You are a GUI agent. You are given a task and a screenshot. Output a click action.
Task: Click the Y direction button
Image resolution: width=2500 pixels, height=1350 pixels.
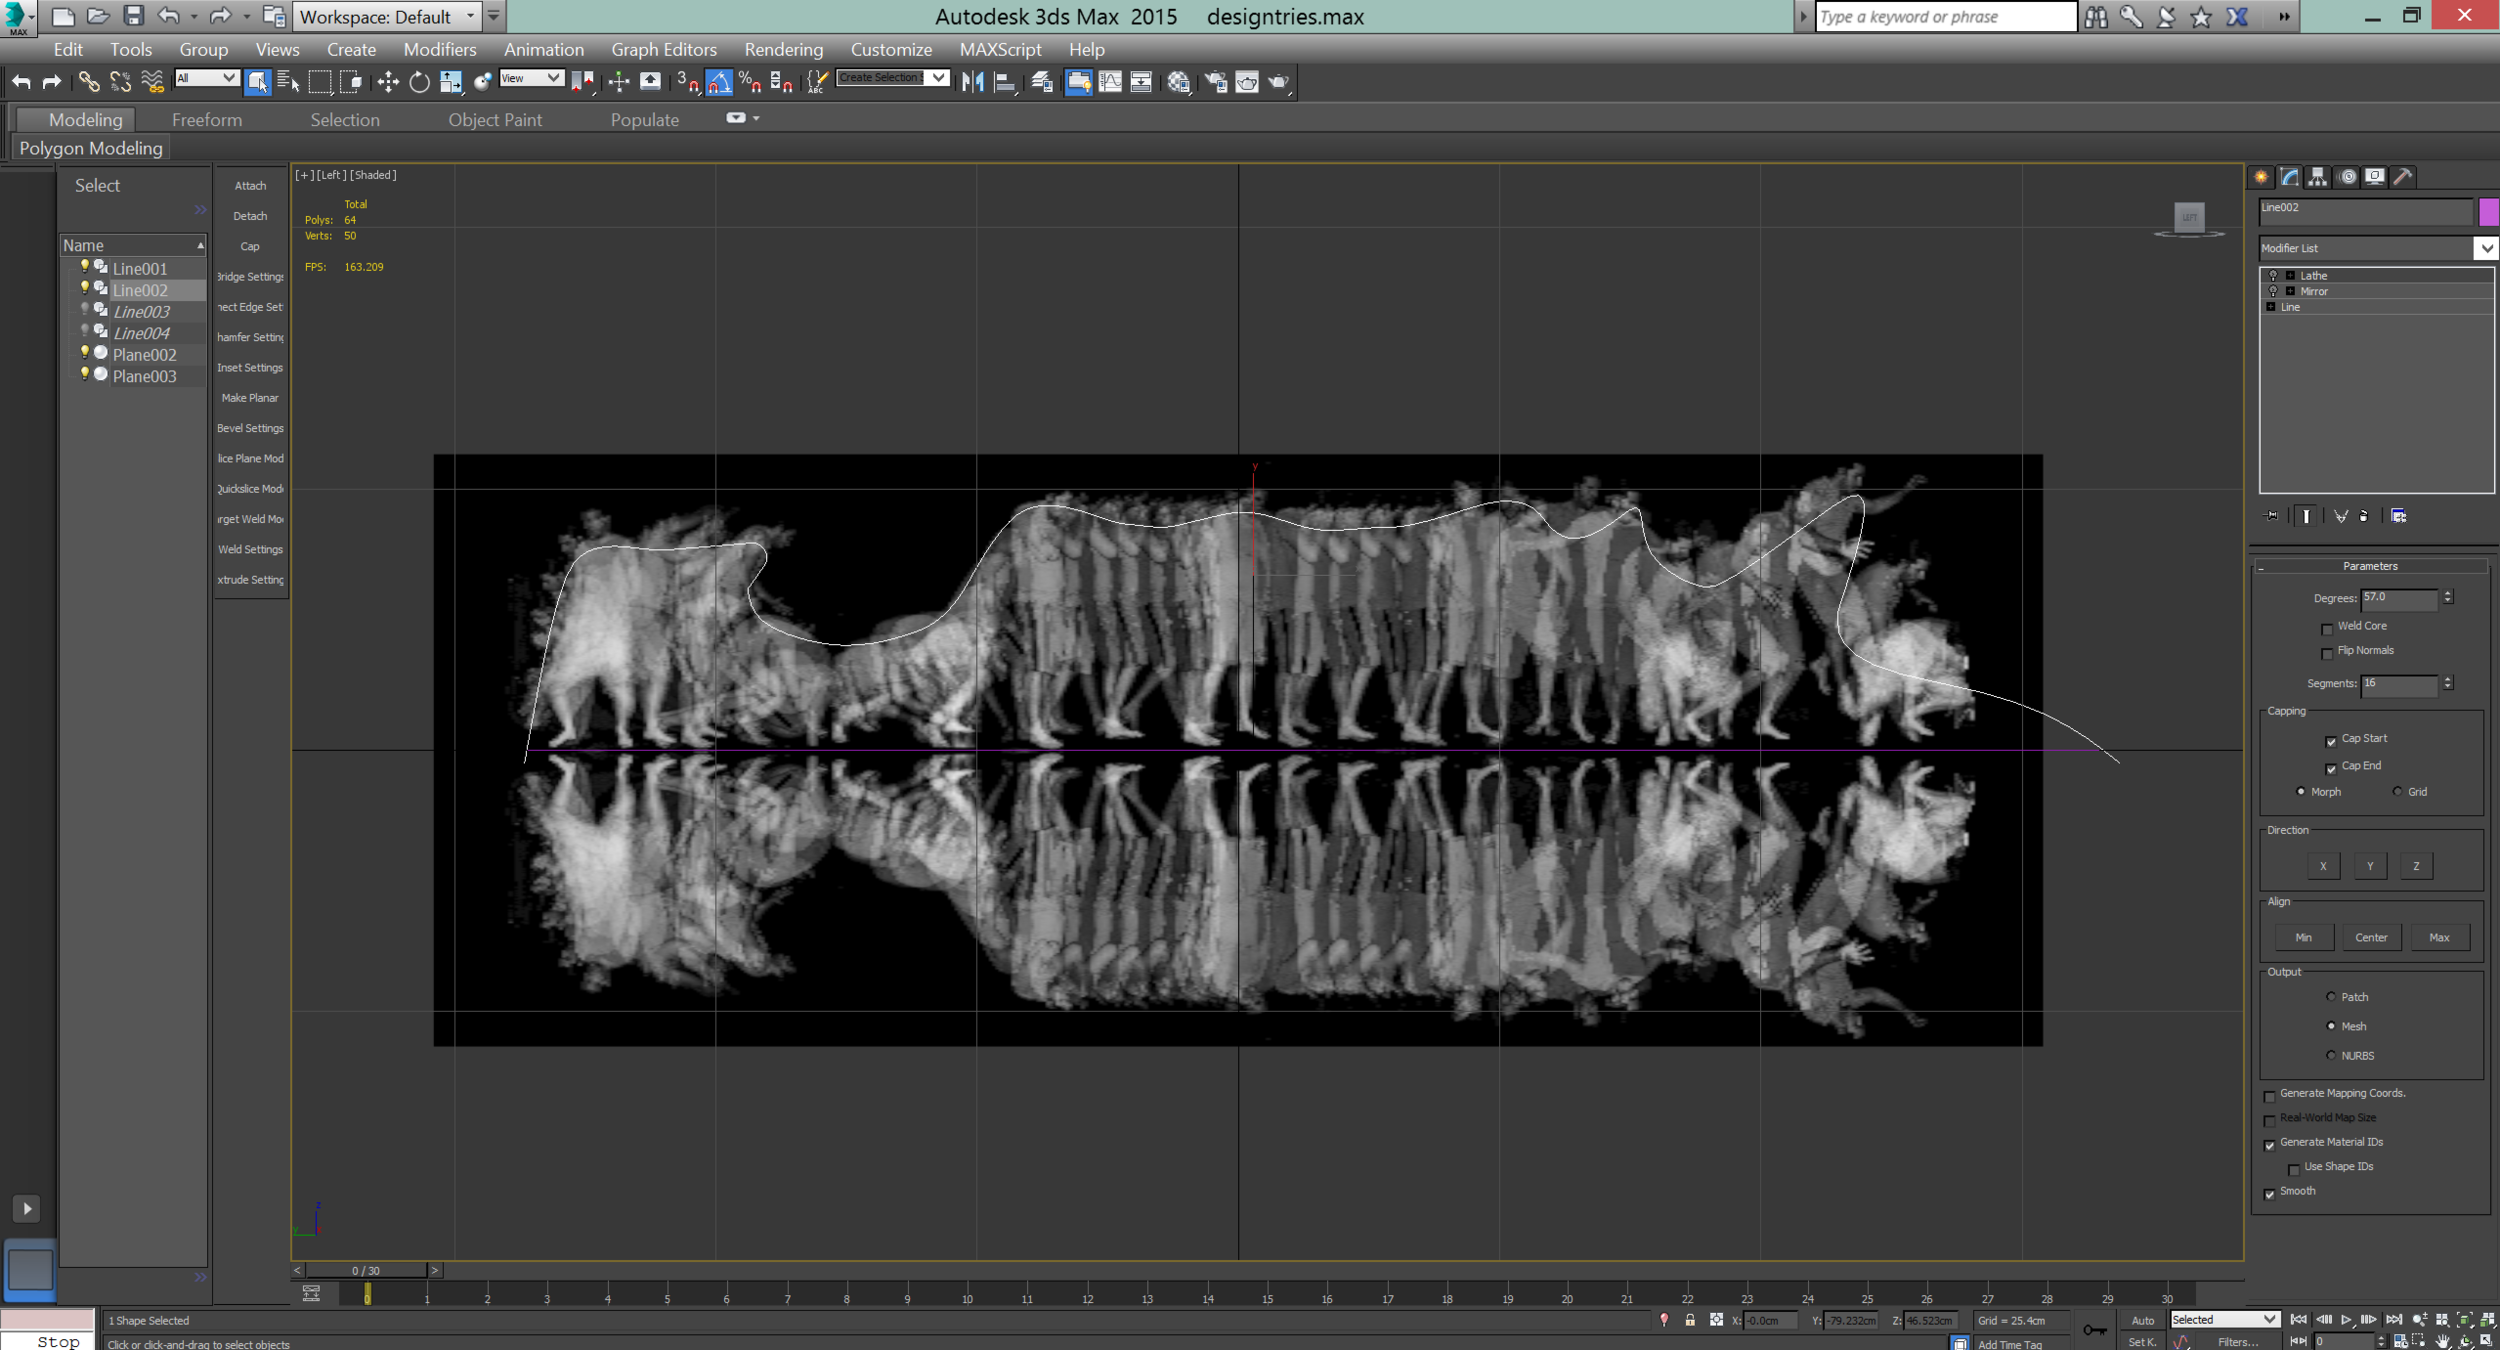click(2369, 866)
